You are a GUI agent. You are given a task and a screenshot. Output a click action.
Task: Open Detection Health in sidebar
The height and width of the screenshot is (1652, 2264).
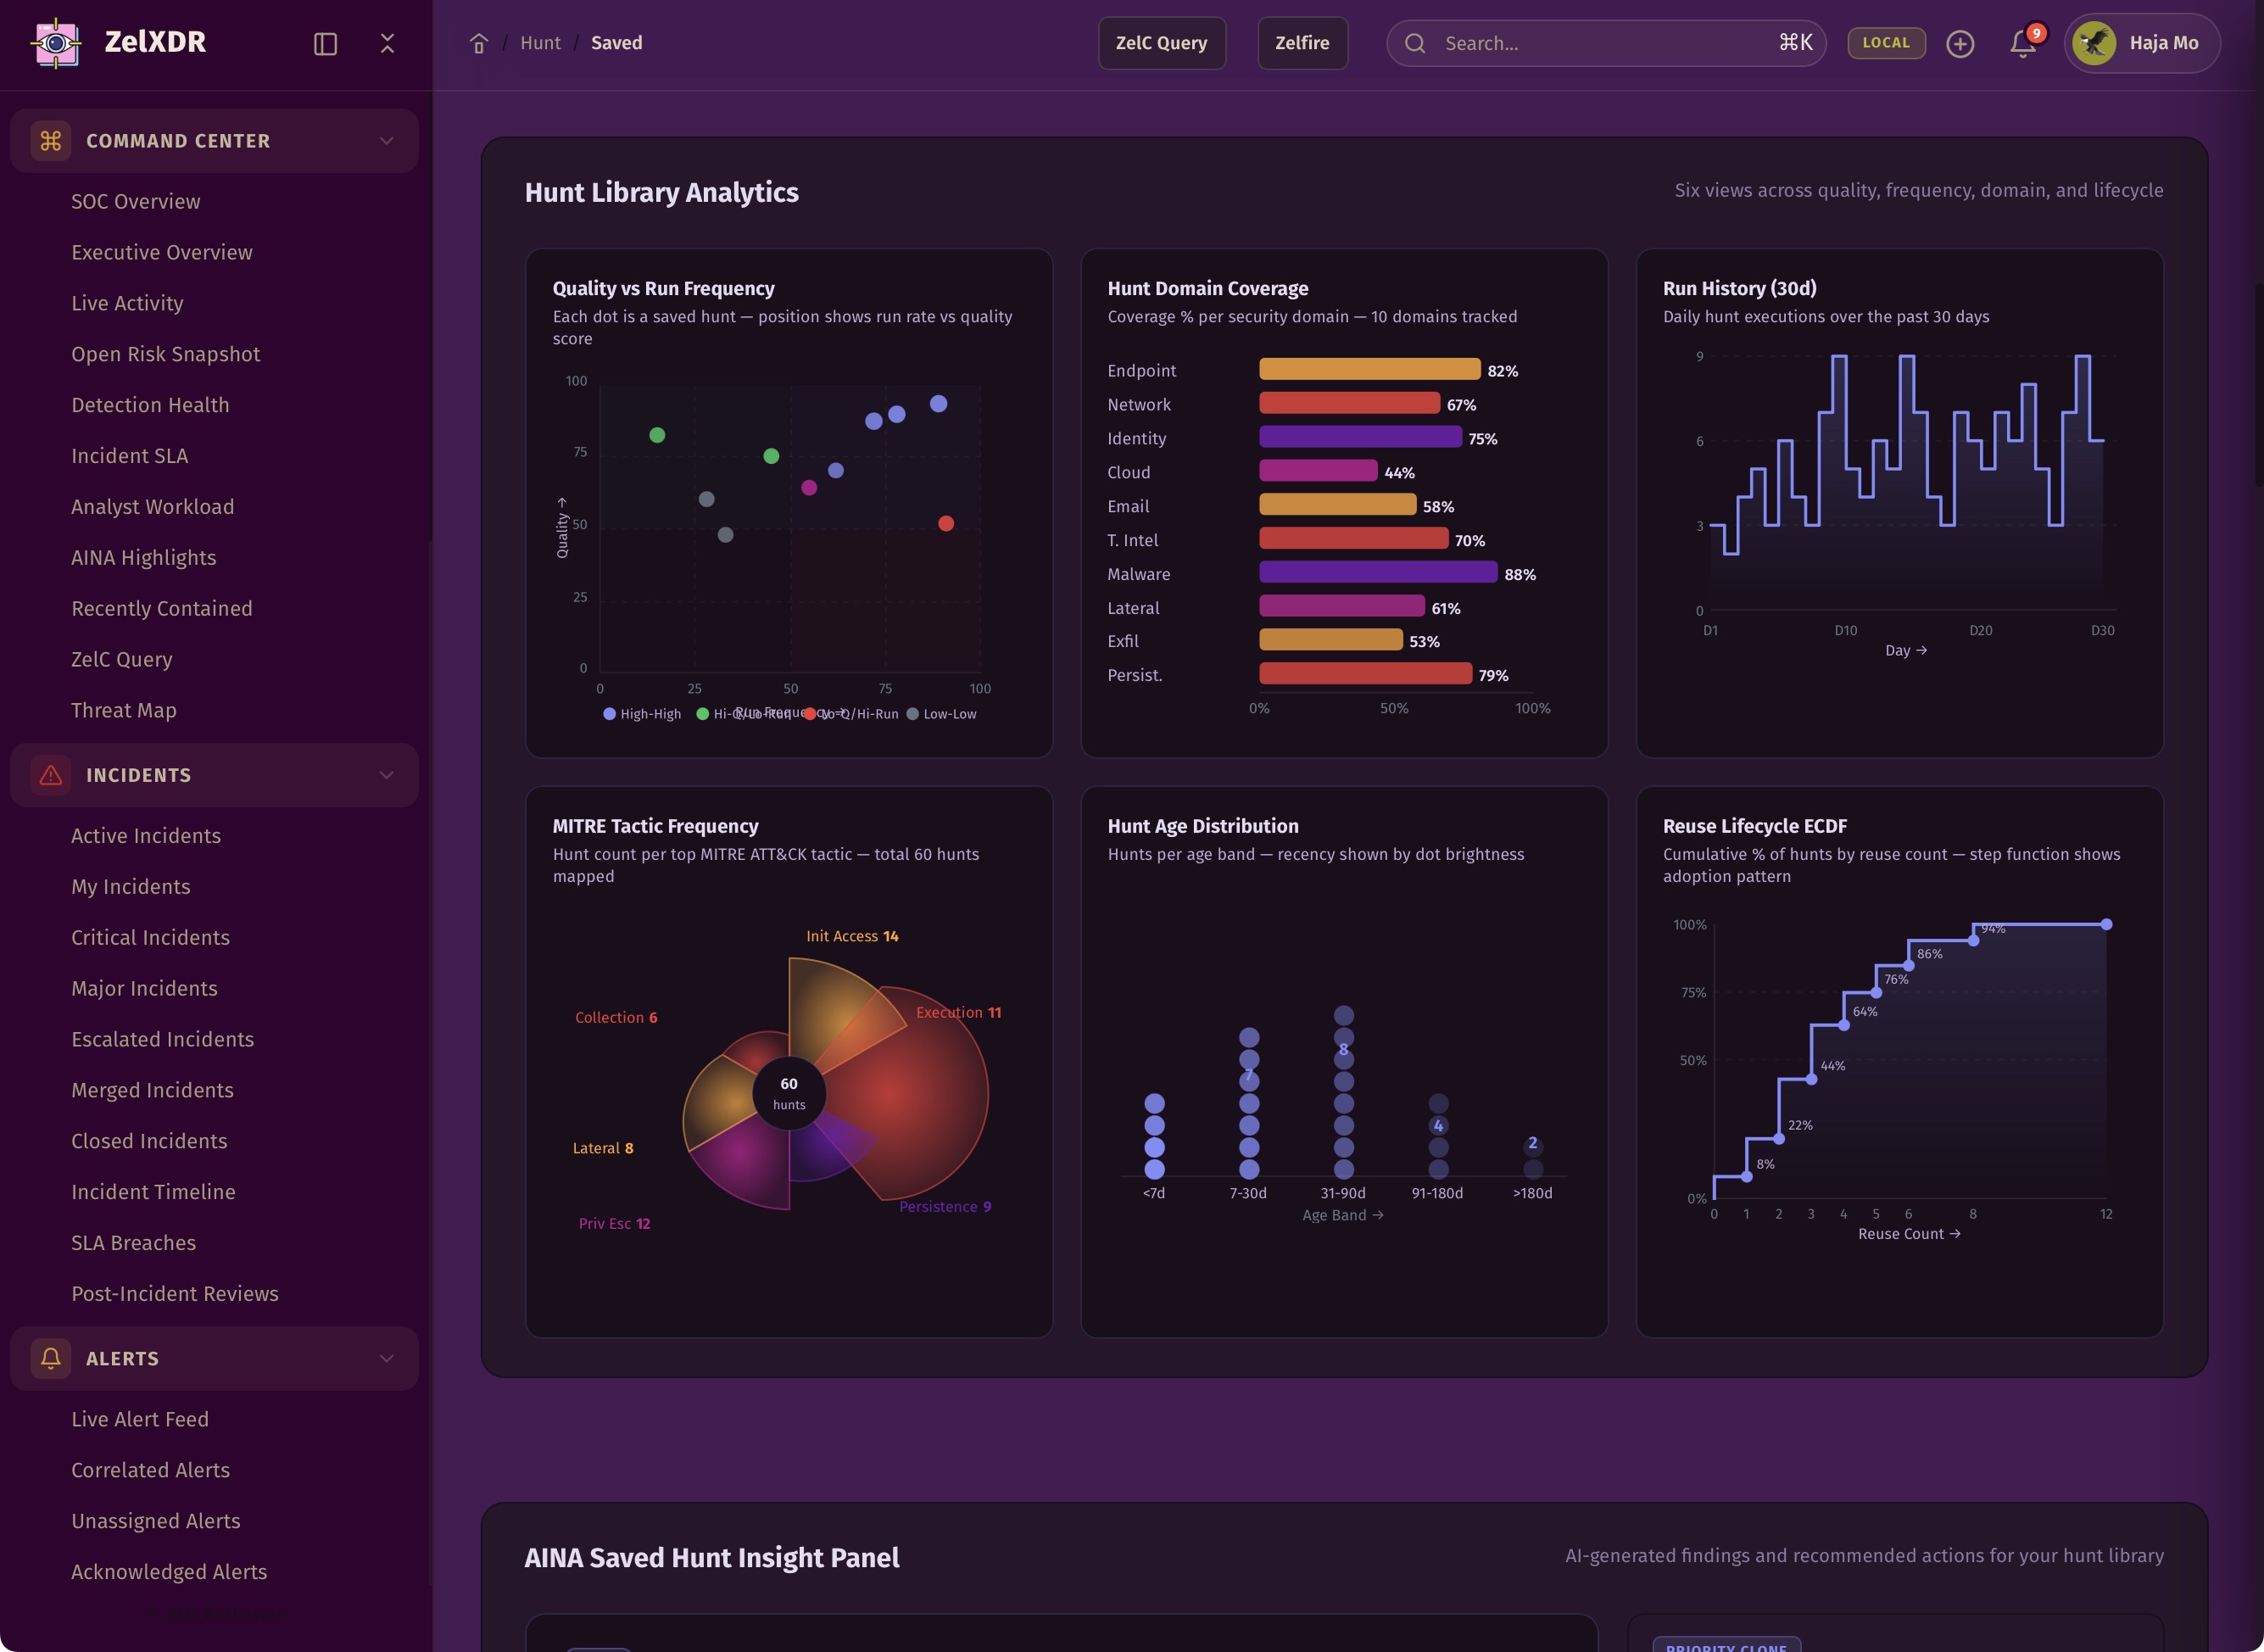[x=150, y=405]
